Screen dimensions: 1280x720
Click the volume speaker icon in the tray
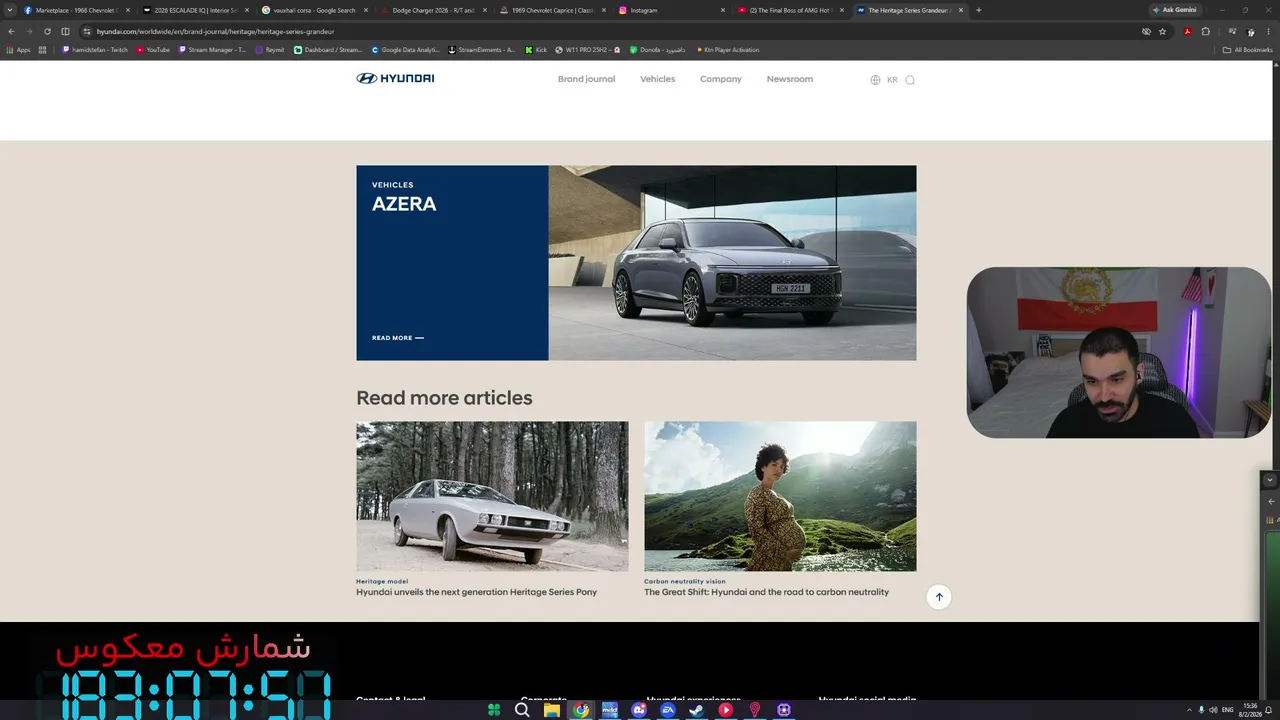click(x=1213, y=710)
